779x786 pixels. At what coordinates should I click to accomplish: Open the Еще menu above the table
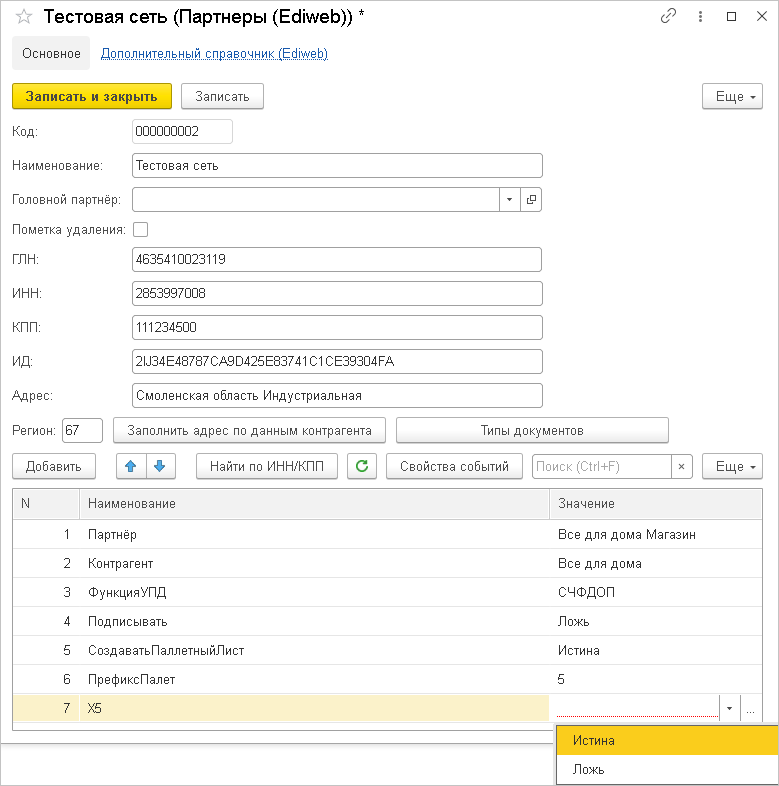[733, 466]
